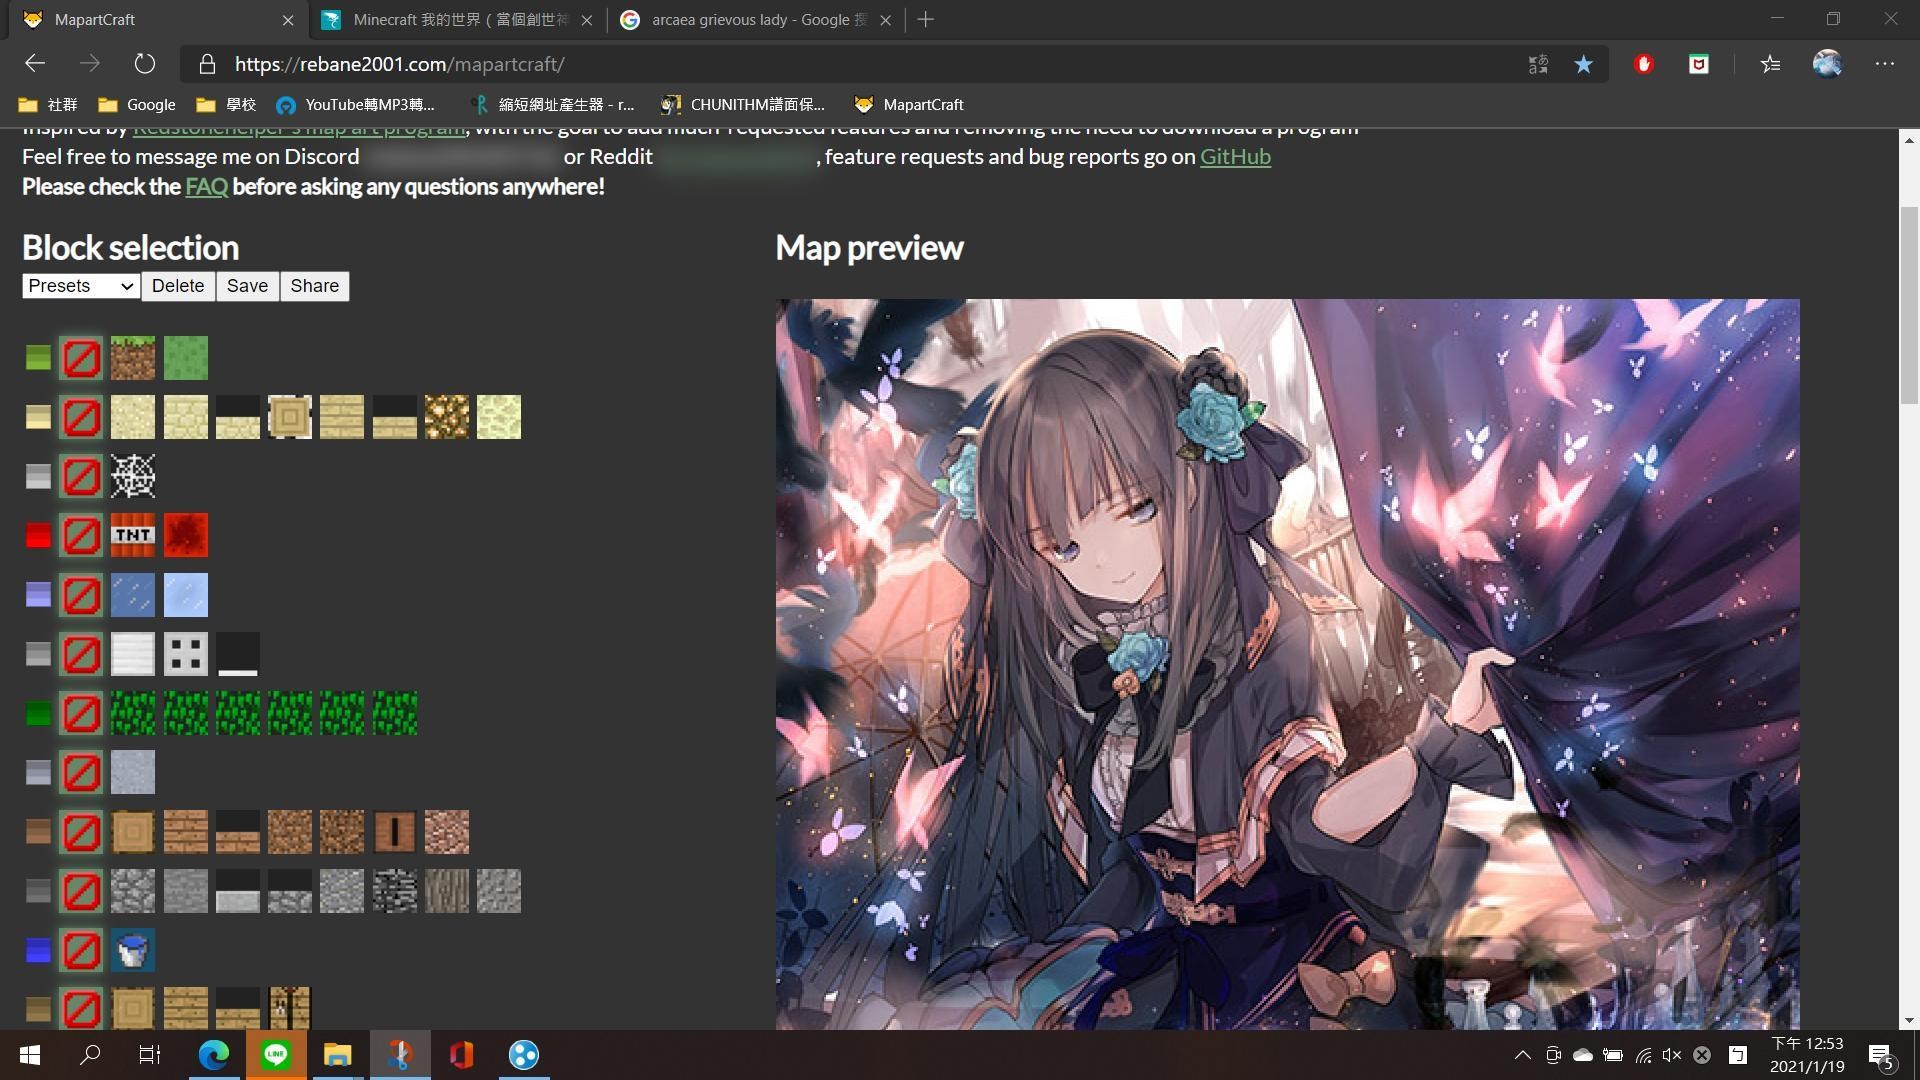Share the block selection preset
The image size is (1920, 1080).
tap(315, 286)
